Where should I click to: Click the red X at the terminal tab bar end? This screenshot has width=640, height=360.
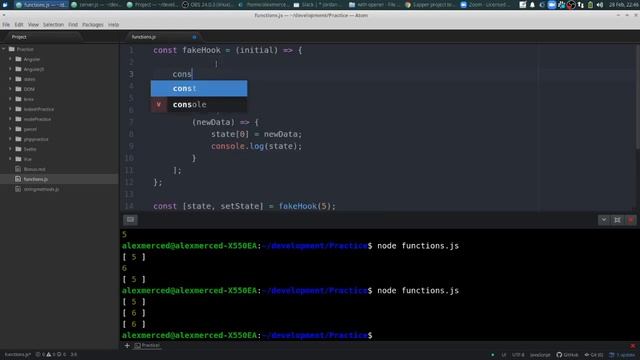[x=633, y=346]
